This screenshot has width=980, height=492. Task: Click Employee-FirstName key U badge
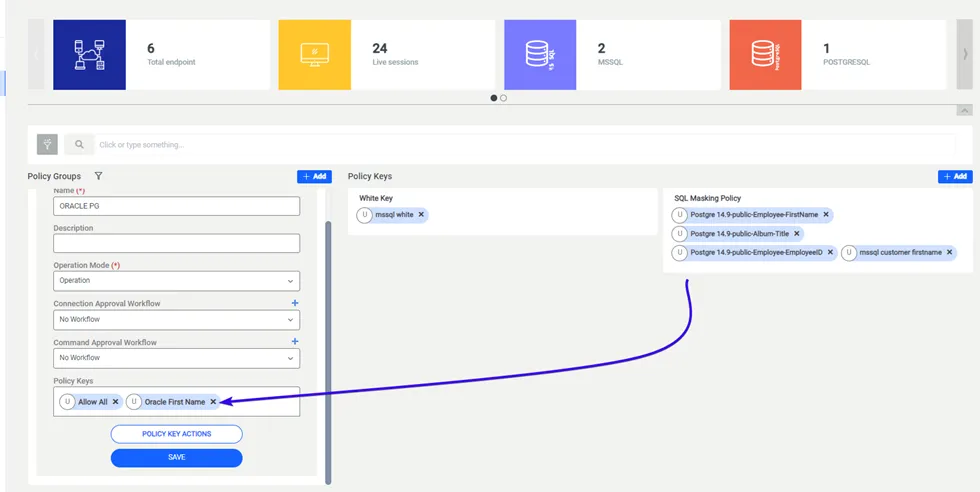679,214
